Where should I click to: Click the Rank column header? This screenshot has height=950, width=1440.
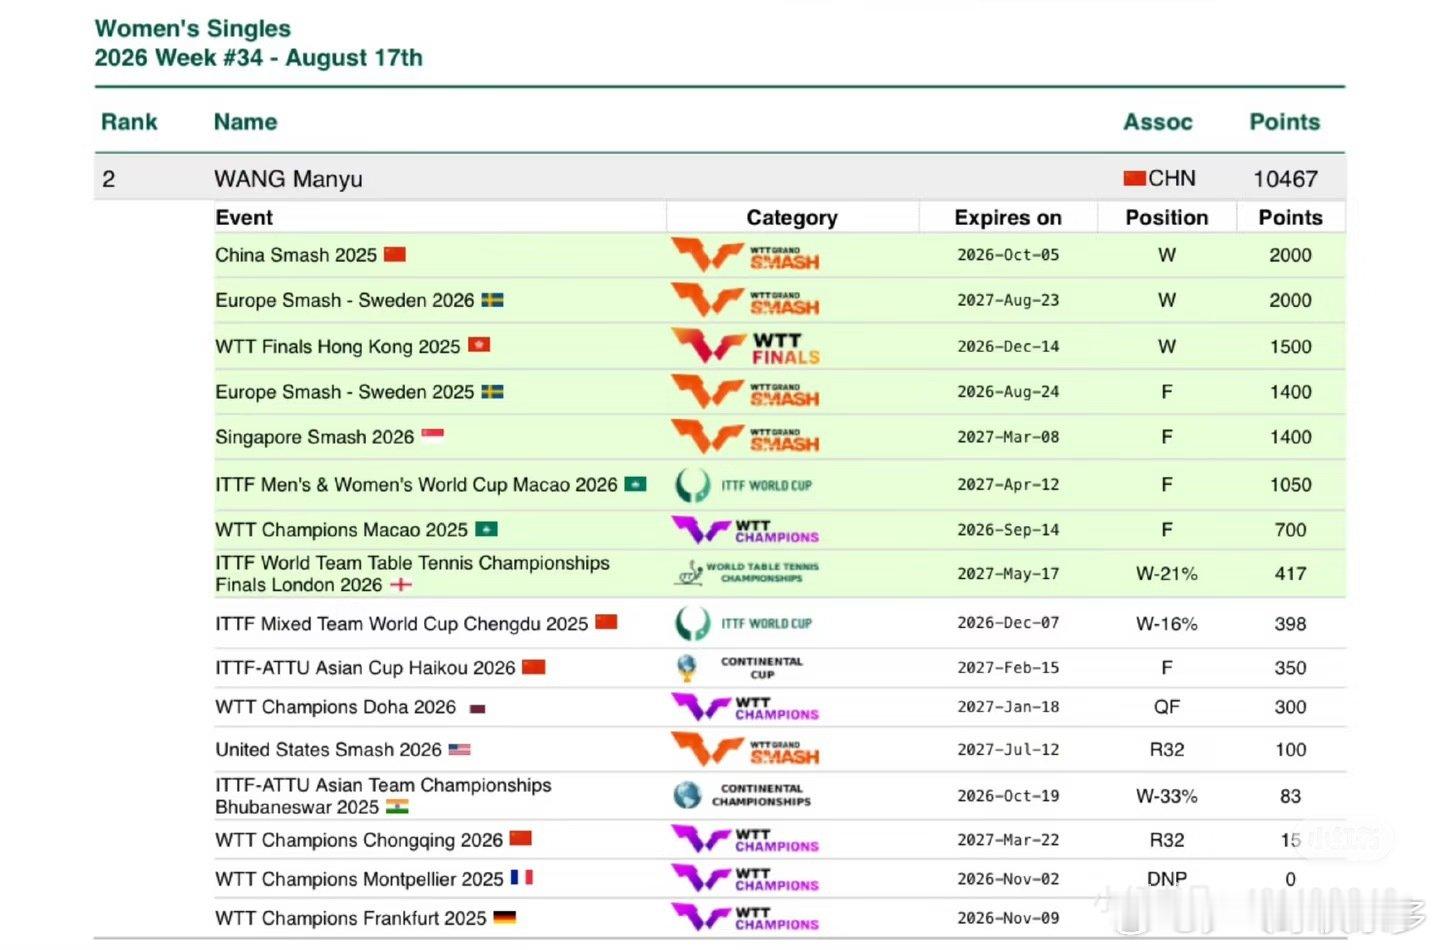coord(129,122)
